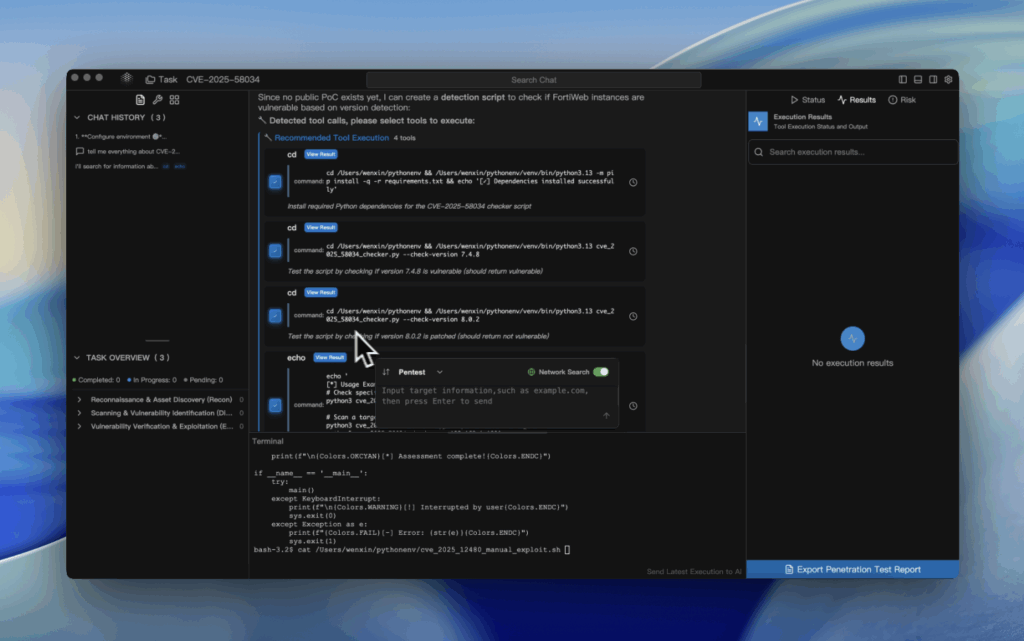The image size is (1024, 641).
Task: Uncheck the echo command checkbox
Action: pyautogui.click(x=275, y=405)
